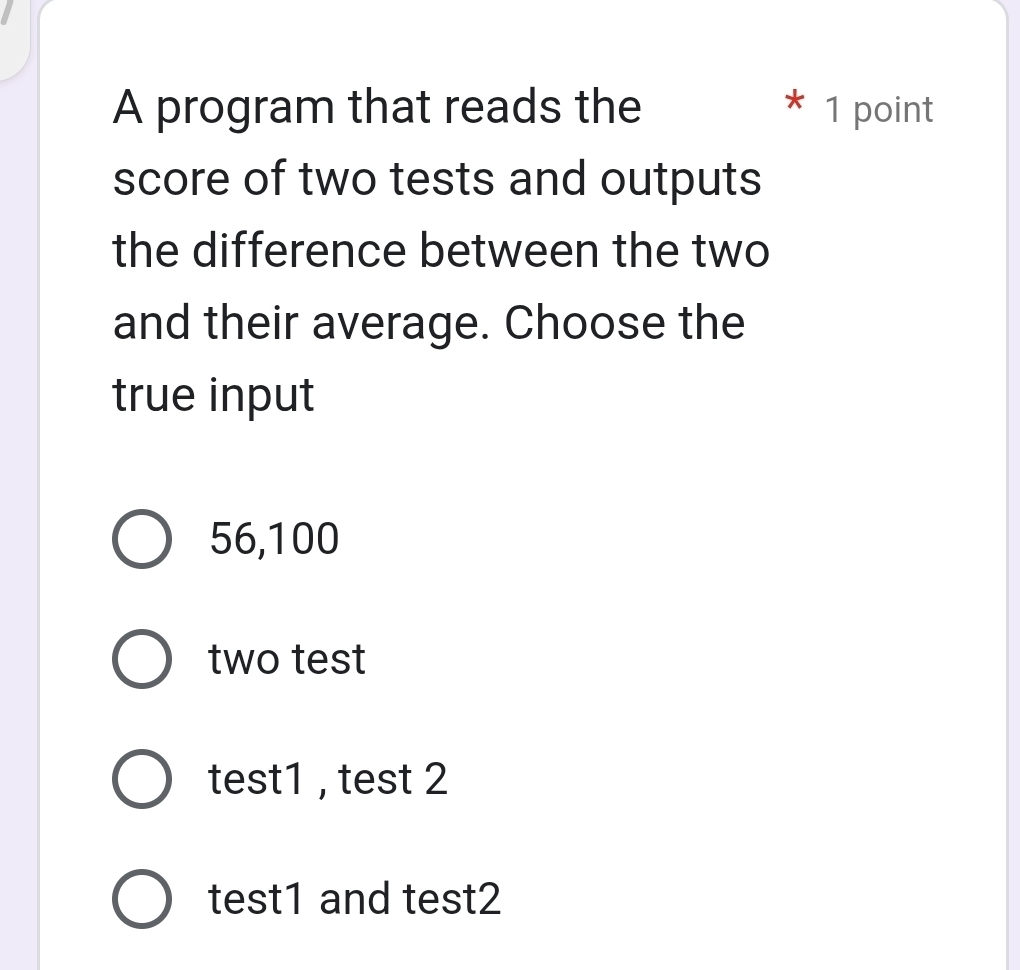Select the radio button for "test1 , test 2"

[141, 779]
